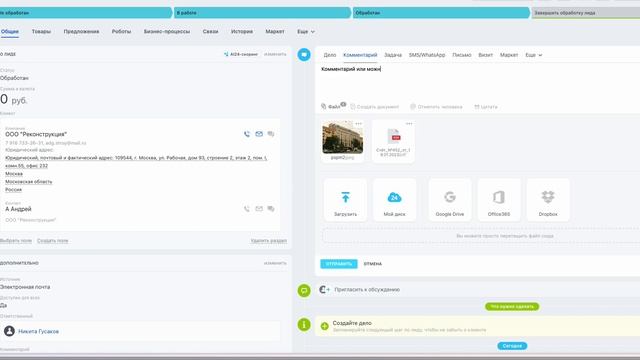Open responsible user Никита Гусаков
The height and width of the screenshot is (360, 640).
point(38,331)
